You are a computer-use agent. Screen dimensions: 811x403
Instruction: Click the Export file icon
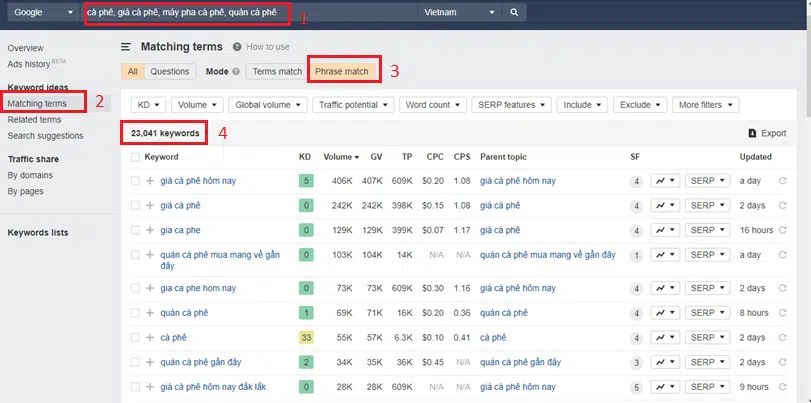(753, 133)
